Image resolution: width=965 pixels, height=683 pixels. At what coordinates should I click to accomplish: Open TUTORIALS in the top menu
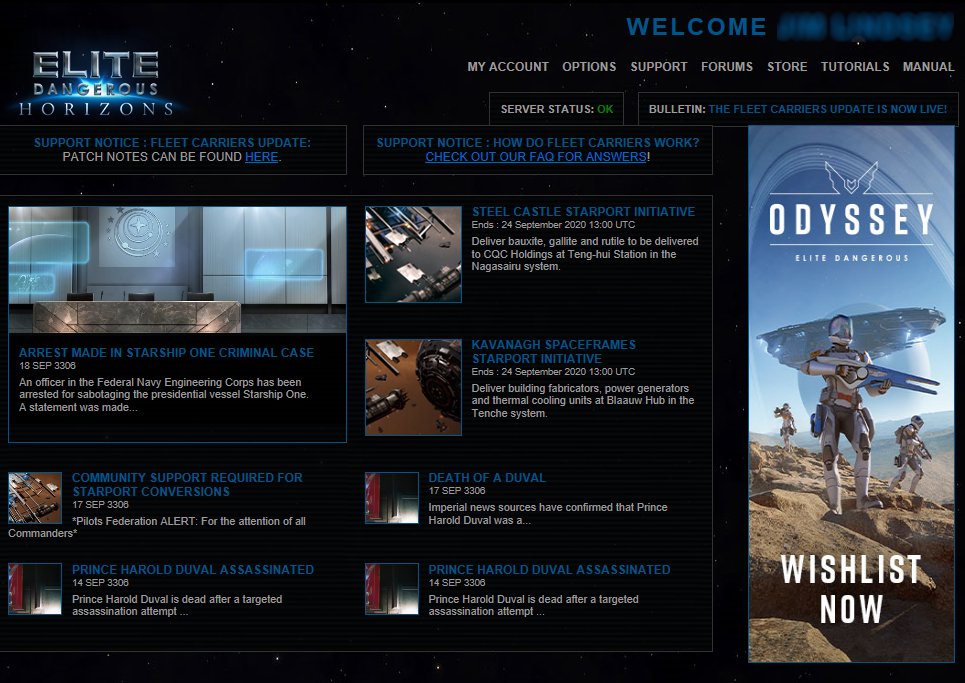pos(855,66)
